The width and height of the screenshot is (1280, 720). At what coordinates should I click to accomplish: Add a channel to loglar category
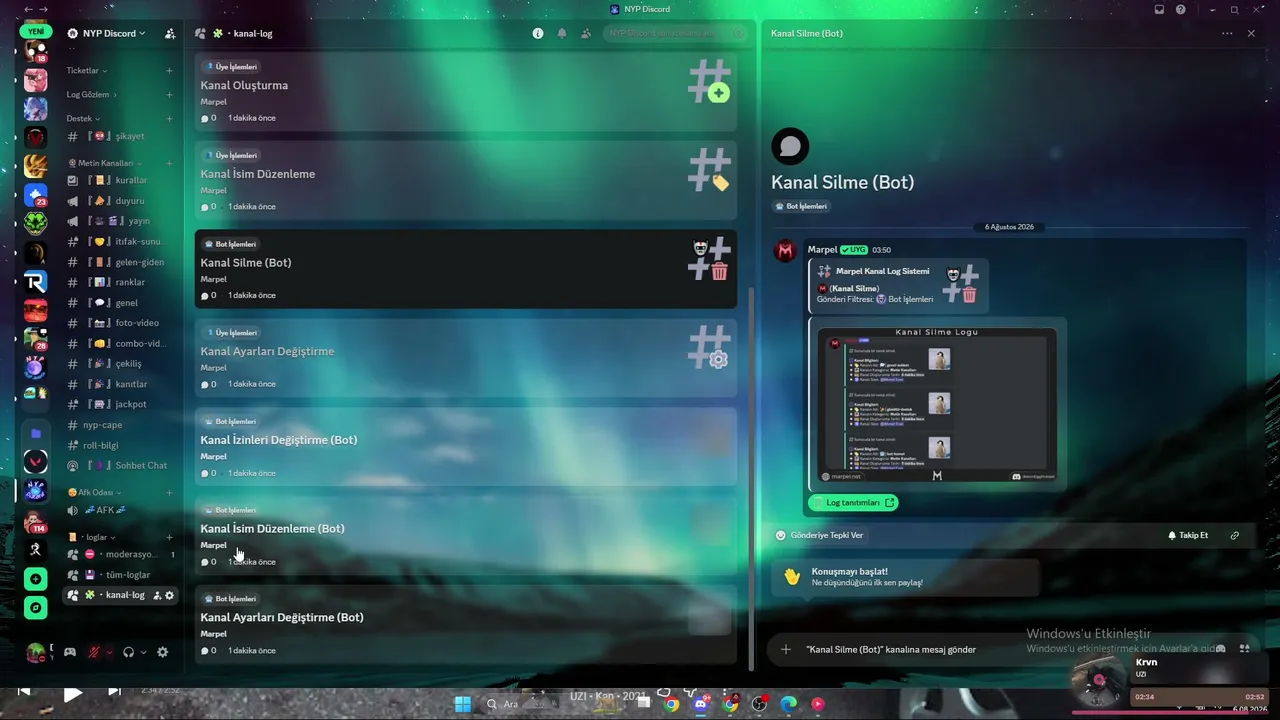(x=169, y=537)
